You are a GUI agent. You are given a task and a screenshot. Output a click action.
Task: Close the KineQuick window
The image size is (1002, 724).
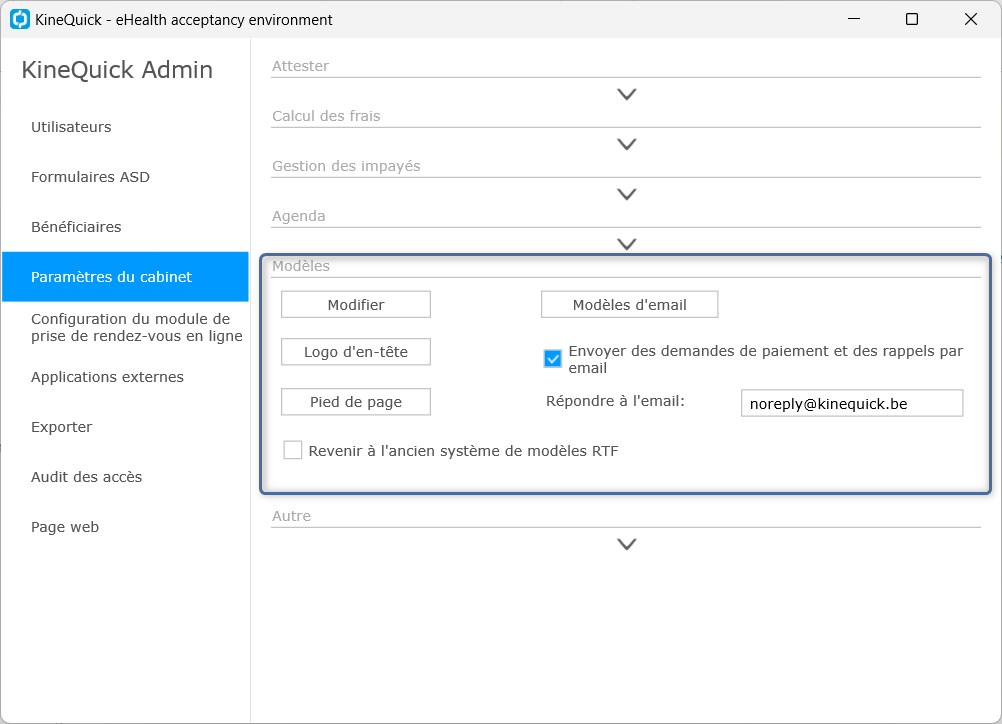[x=971, y=19]
